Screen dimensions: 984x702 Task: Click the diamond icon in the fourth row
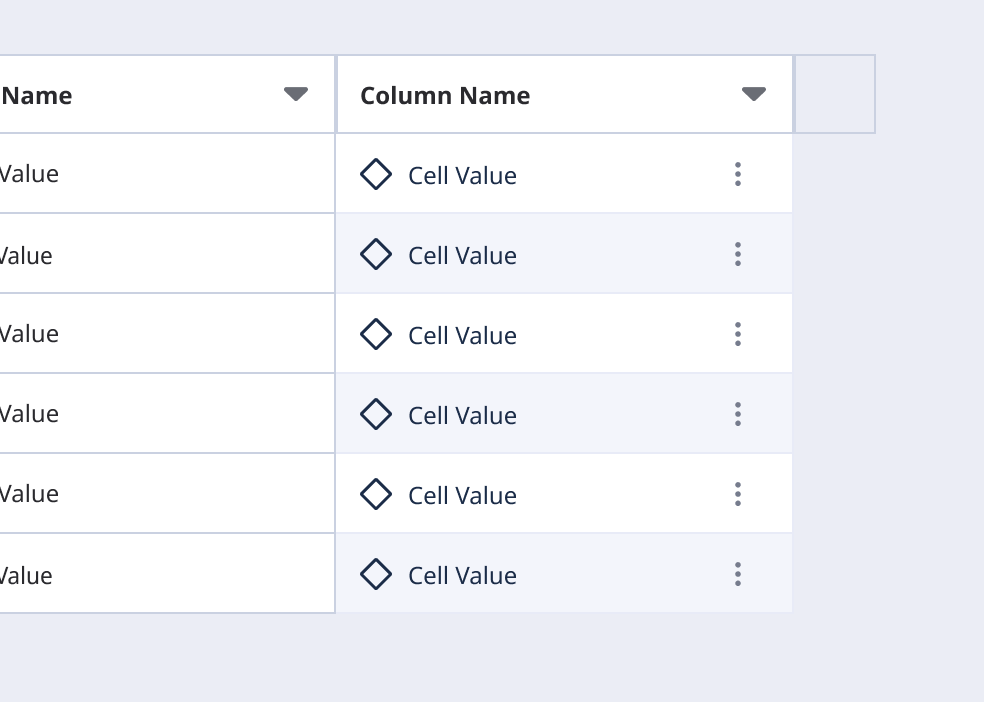click(x=375, y=414)
